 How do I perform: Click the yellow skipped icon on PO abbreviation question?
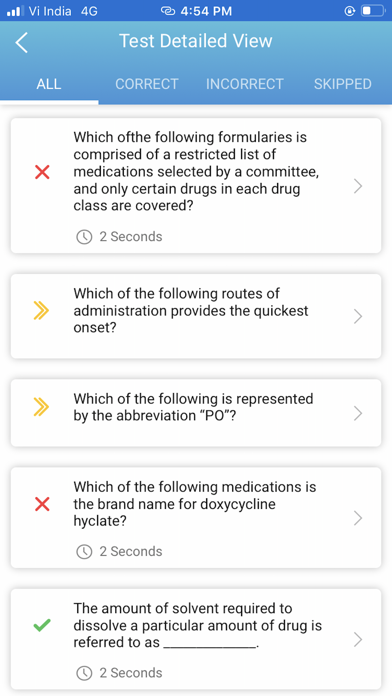coord(41,407)
